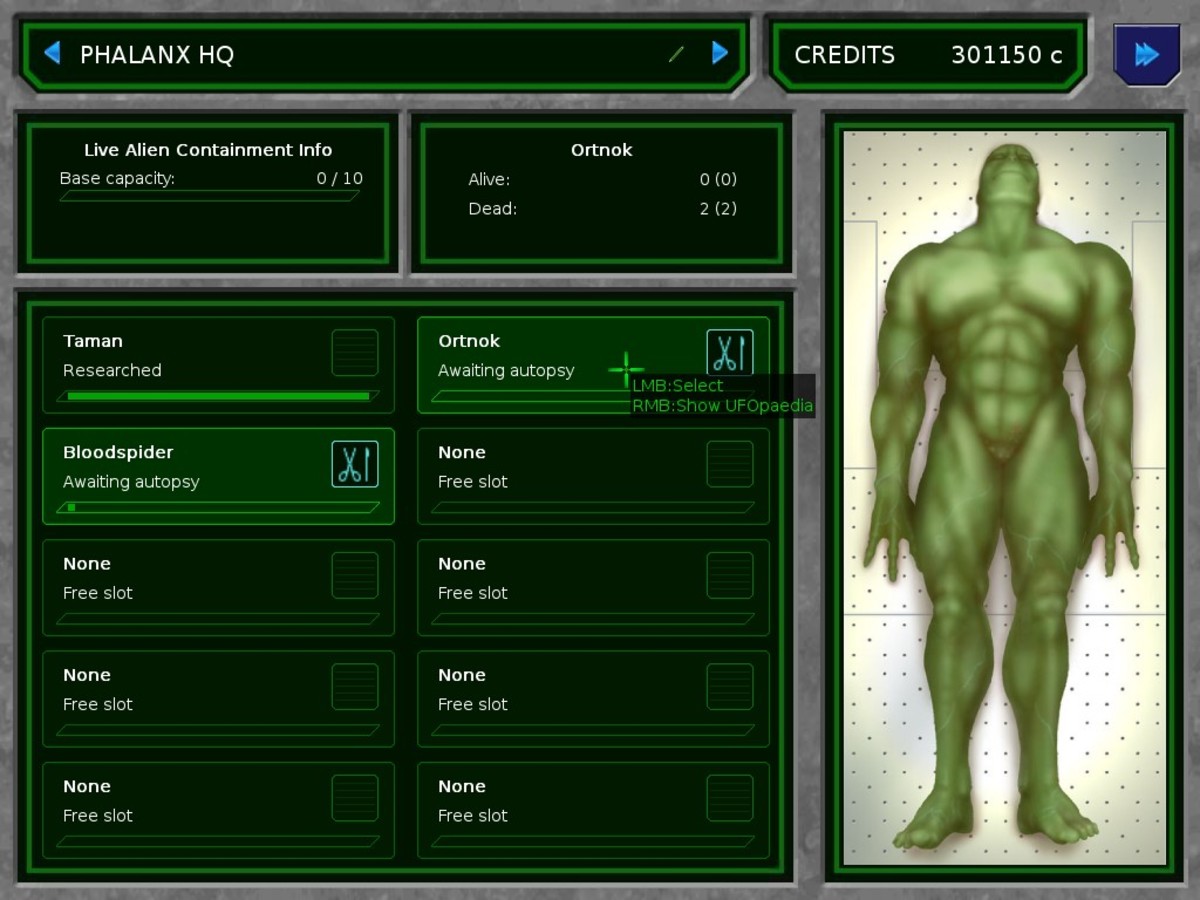
Task: Click the Ortnok body image
Action: pyautogui.click(x=1004, y=497)
